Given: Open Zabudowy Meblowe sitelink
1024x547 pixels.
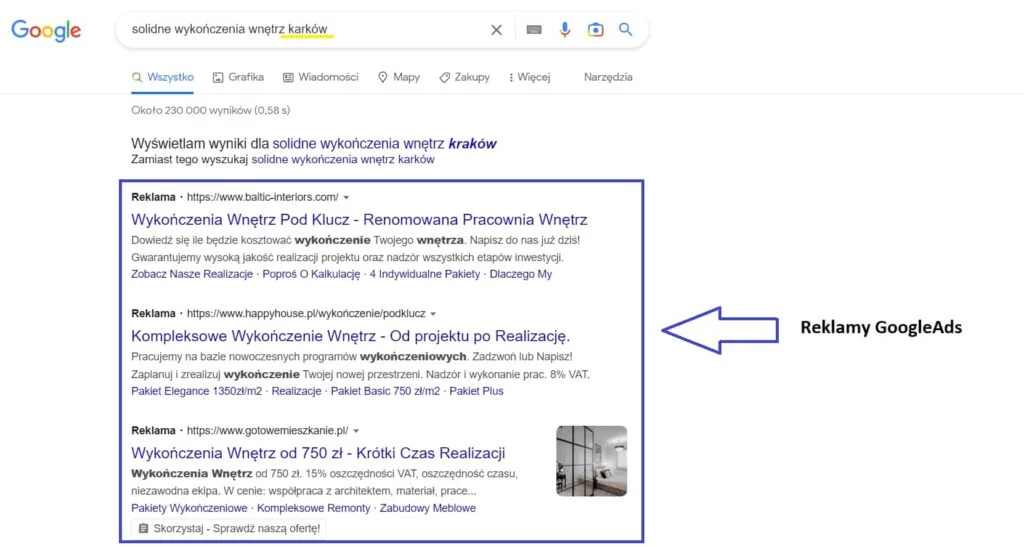Looking at the screenshot, I should (428, 508).
